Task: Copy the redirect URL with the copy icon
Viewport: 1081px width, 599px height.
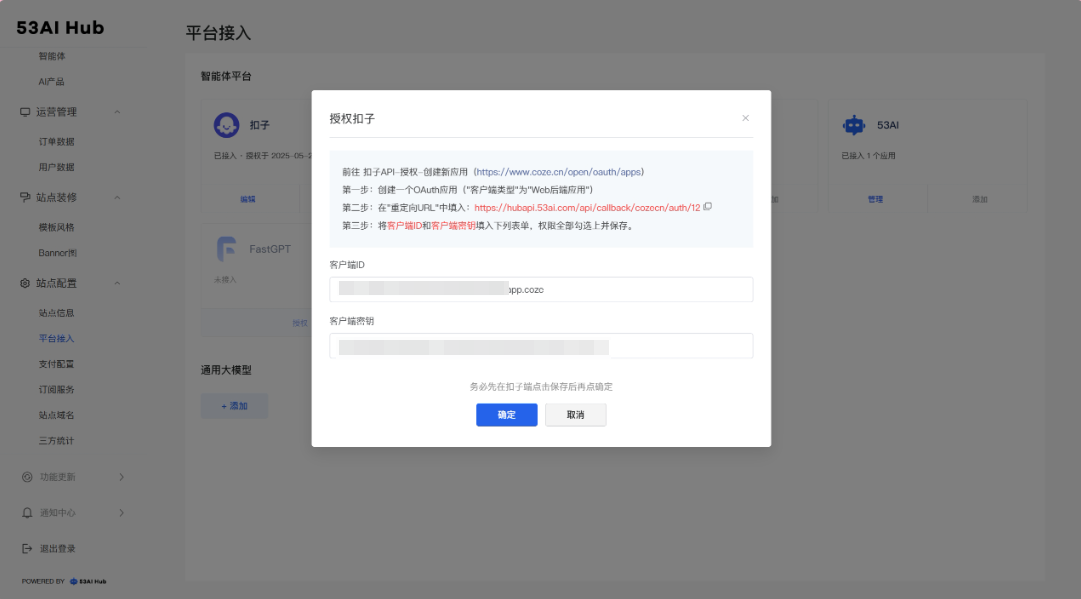Action: [x=707, y=206]
